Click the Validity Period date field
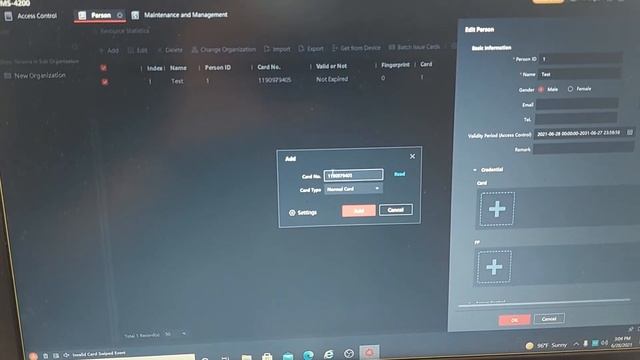This screenshot has width=640, height=360. tap(584, 133)
